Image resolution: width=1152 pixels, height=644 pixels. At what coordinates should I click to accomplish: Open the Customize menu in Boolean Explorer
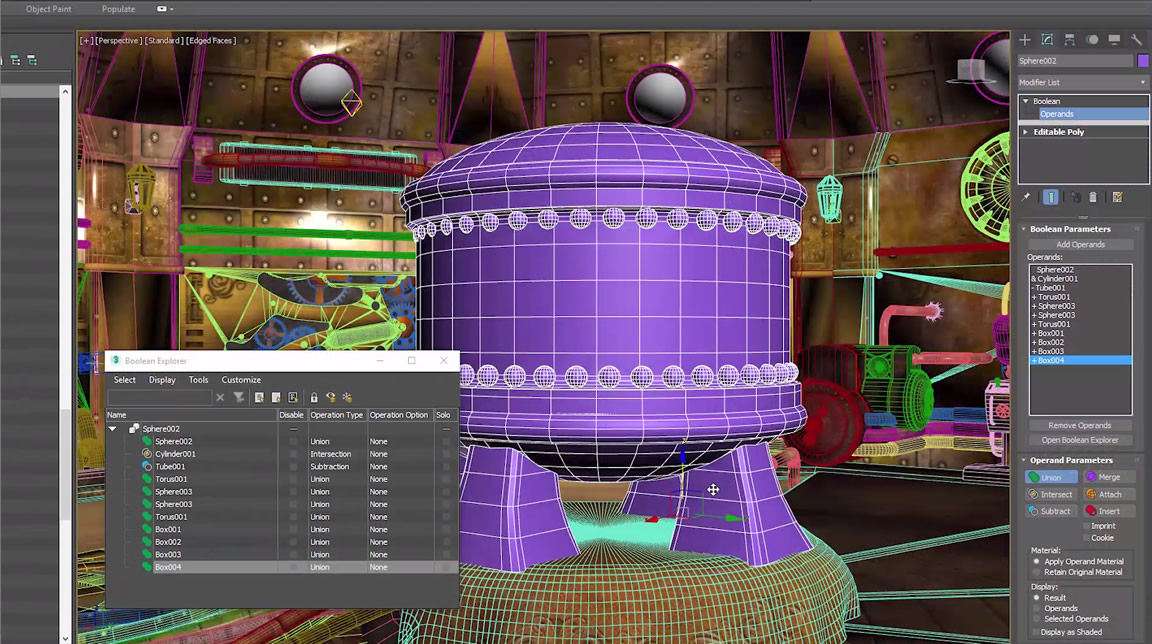coord(241,380)
